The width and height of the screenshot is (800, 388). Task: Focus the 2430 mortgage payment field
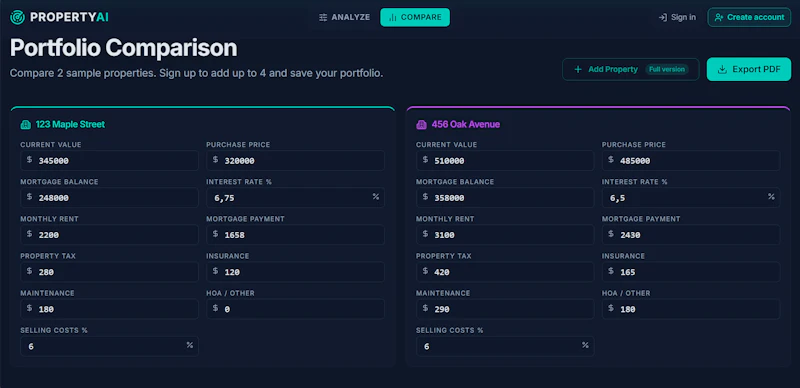tap(691, 235)
